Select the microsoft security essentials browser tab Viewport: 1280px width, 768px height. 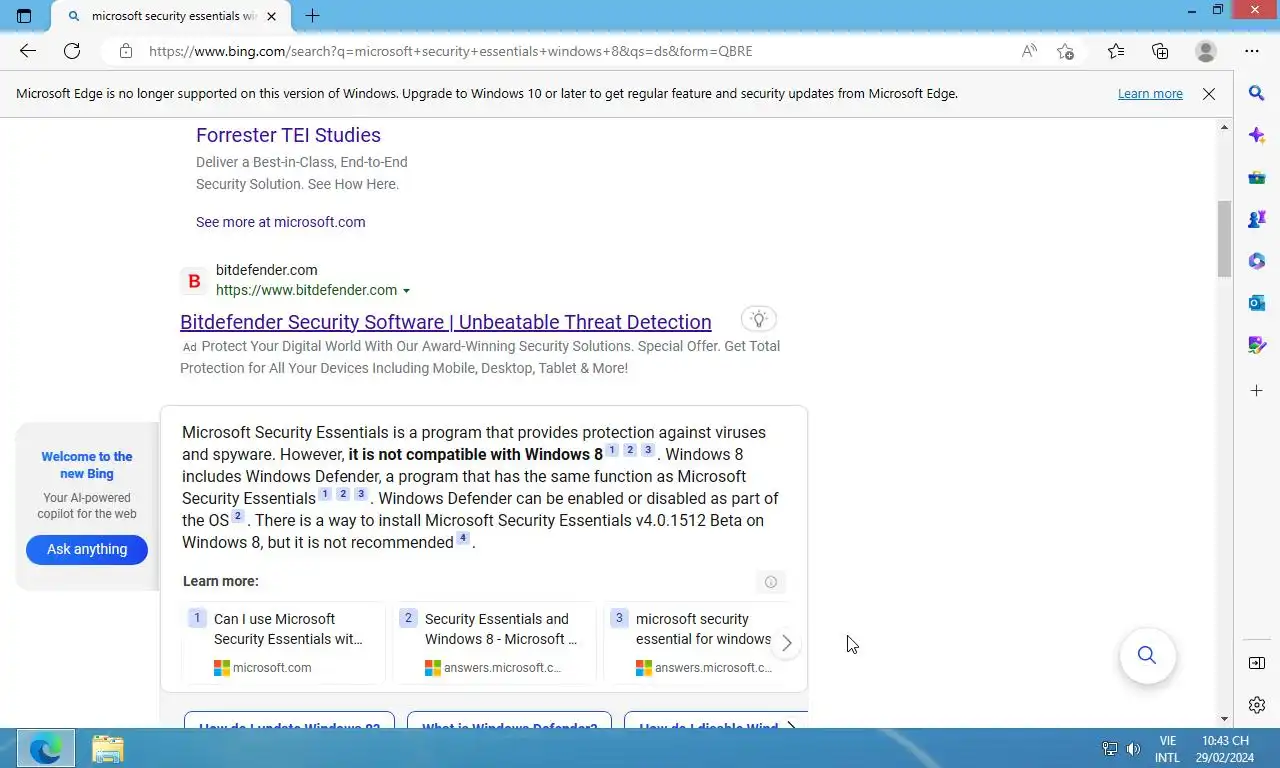tap(170, 16)
